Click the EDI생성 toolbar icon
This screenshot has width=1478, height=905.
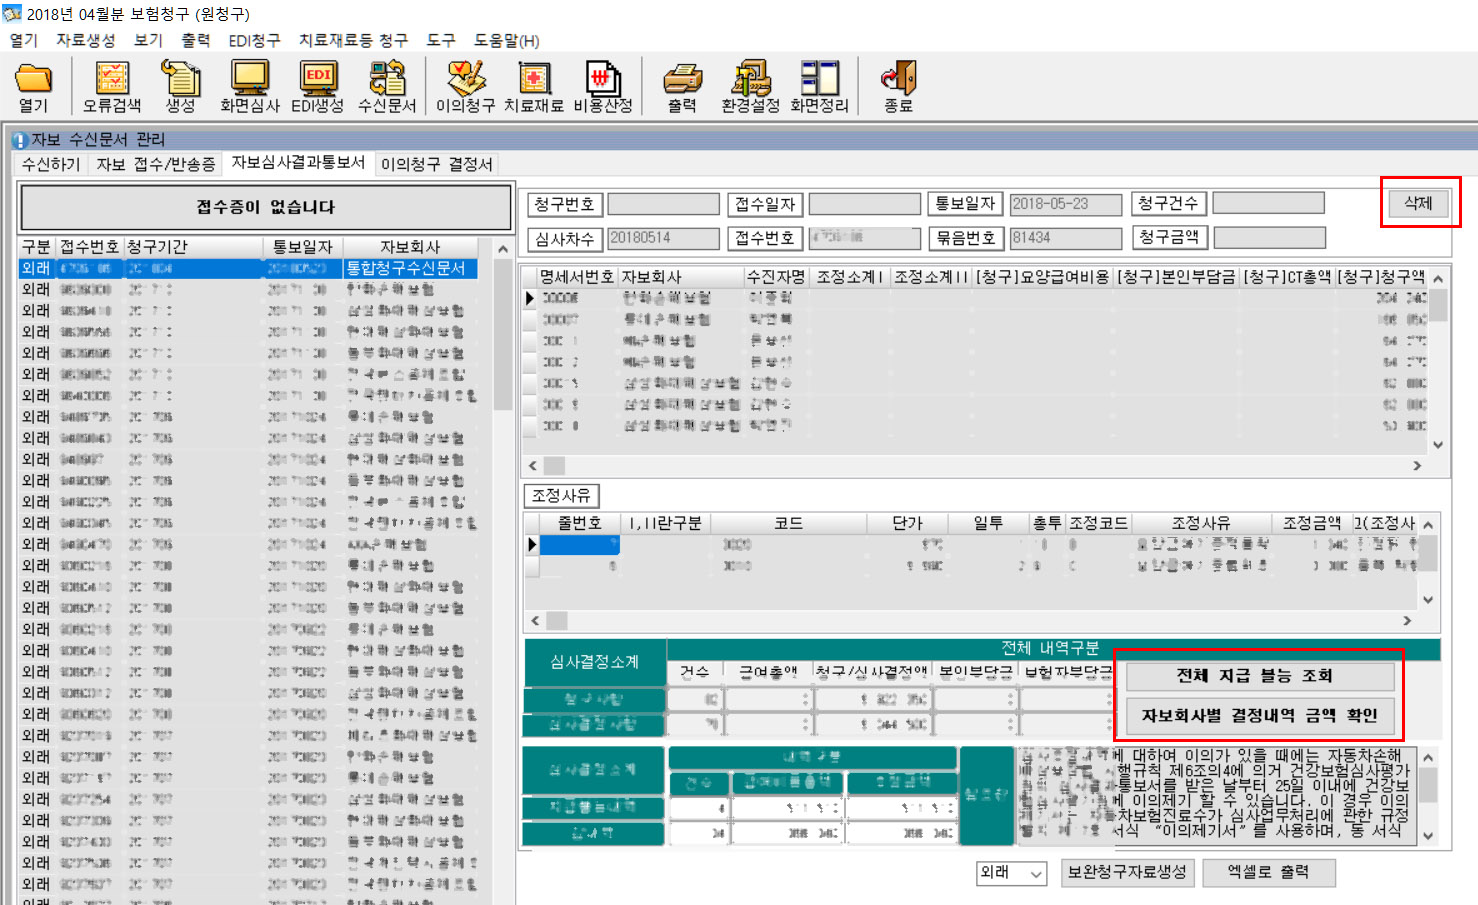point(318,80)
